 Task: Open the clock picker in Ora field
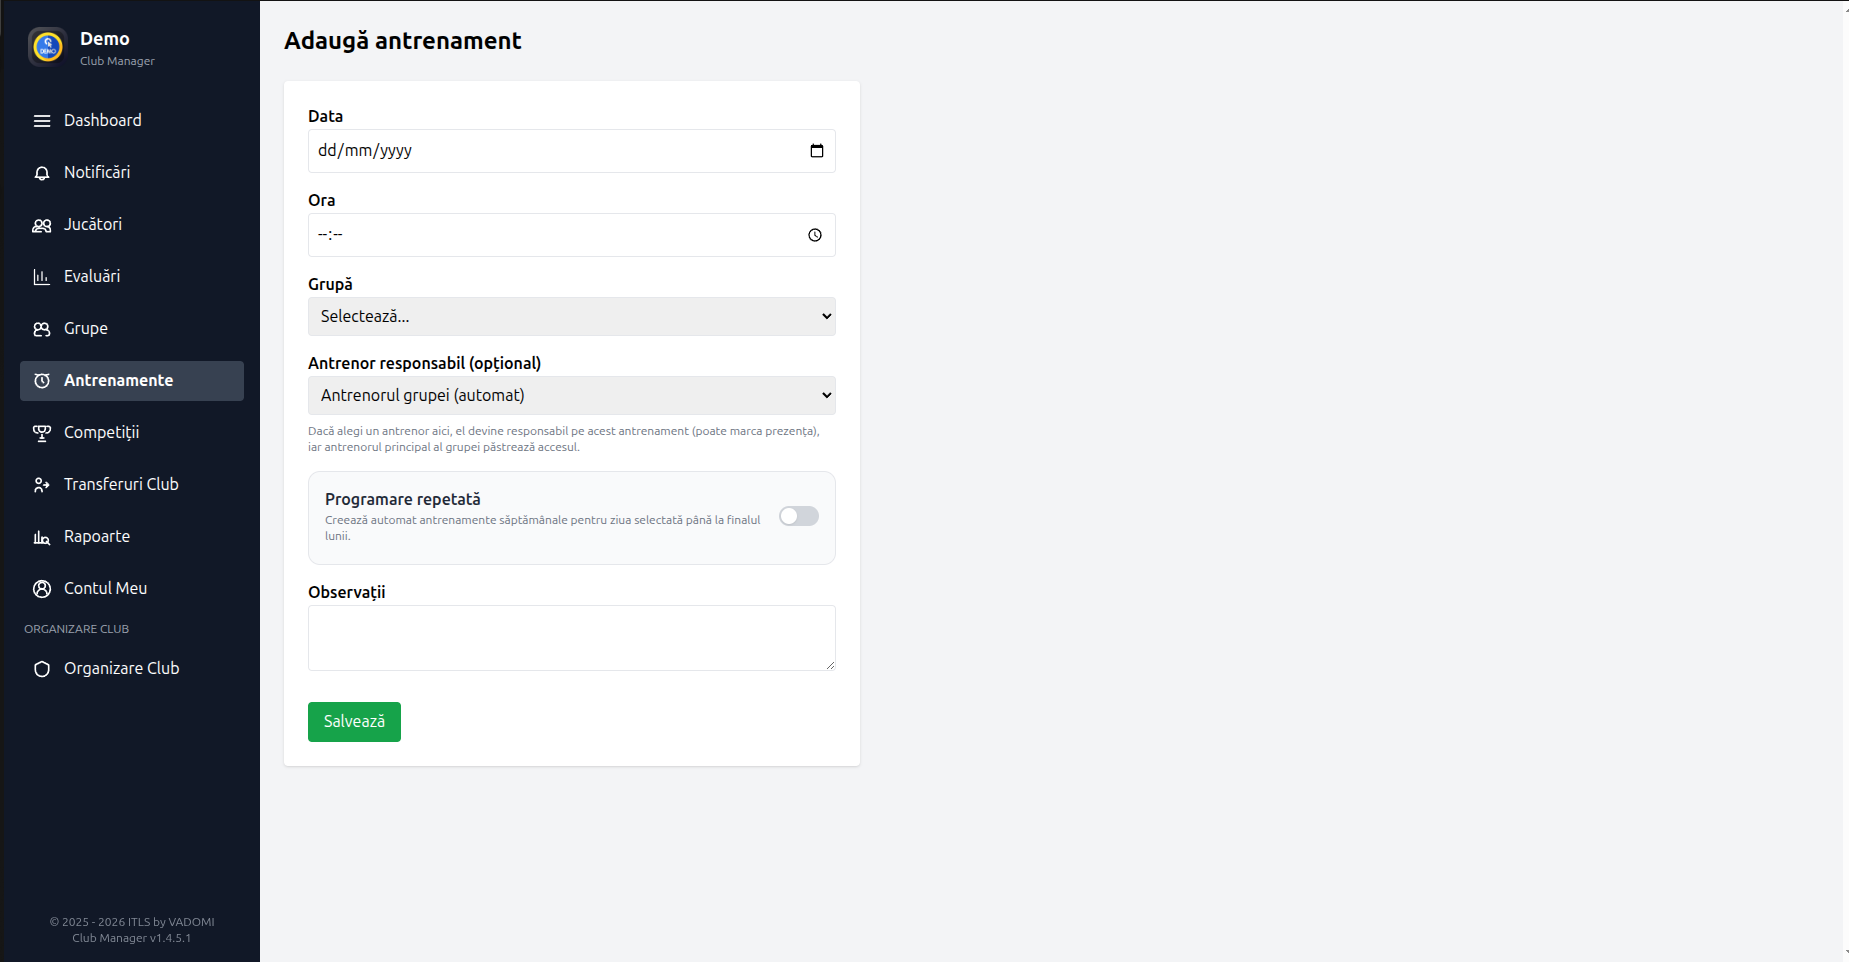[x=814, y=235]
